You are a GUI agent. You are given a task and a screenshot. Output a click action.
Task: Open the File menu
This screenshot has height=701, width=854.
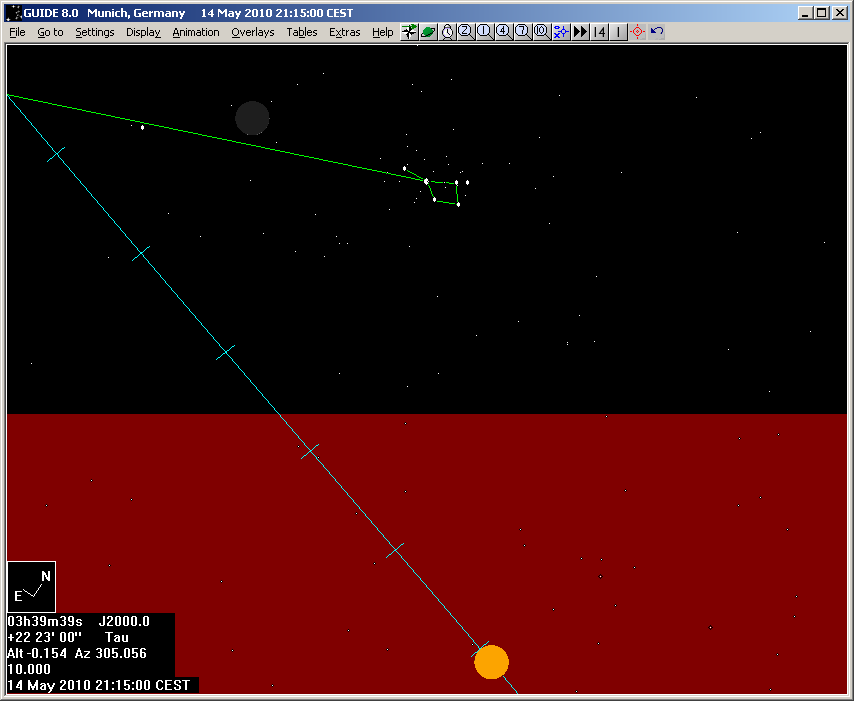(x=17, y=32)
